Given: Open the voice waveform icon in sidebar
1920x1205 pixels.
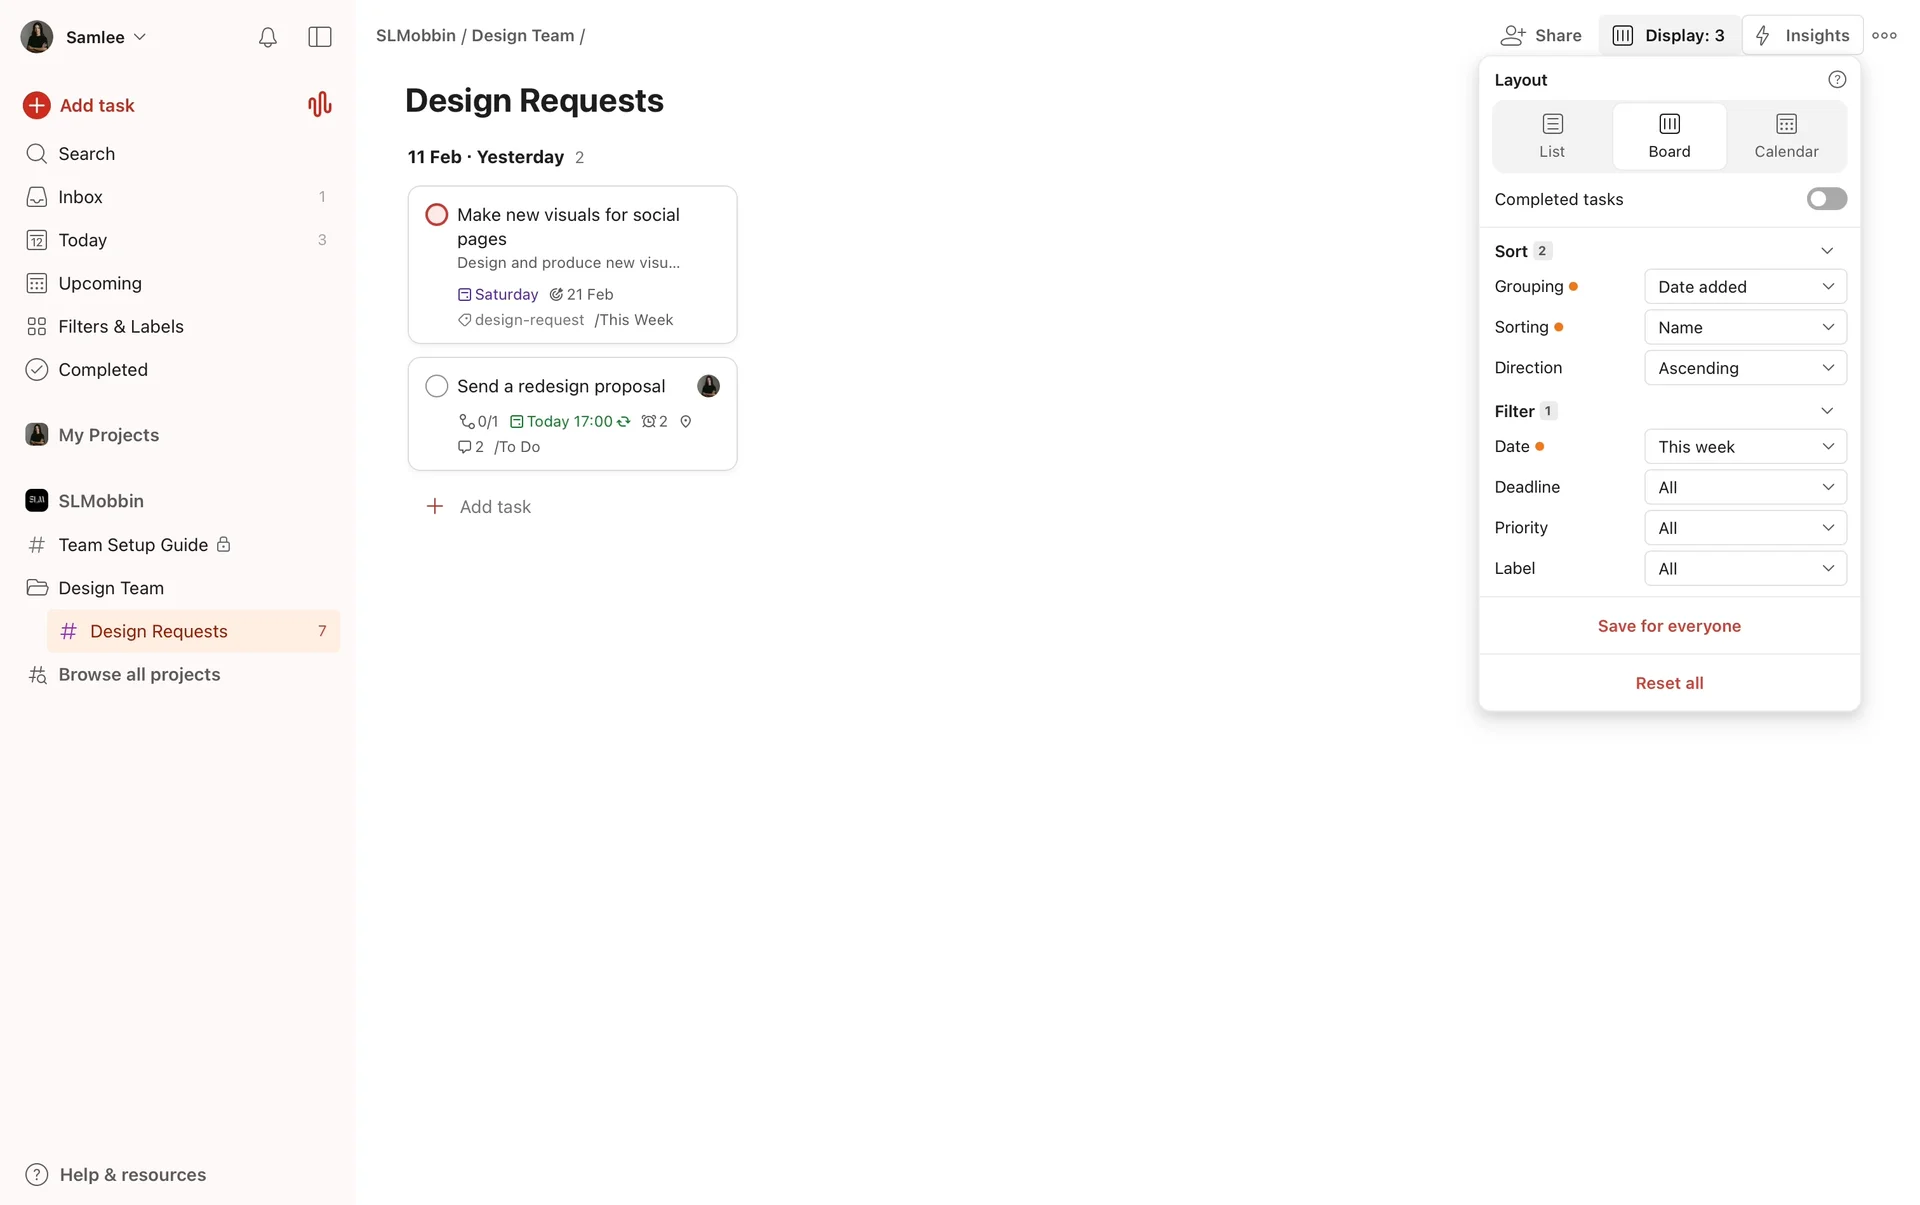Looking at the screenshot, I should point(319,104).
